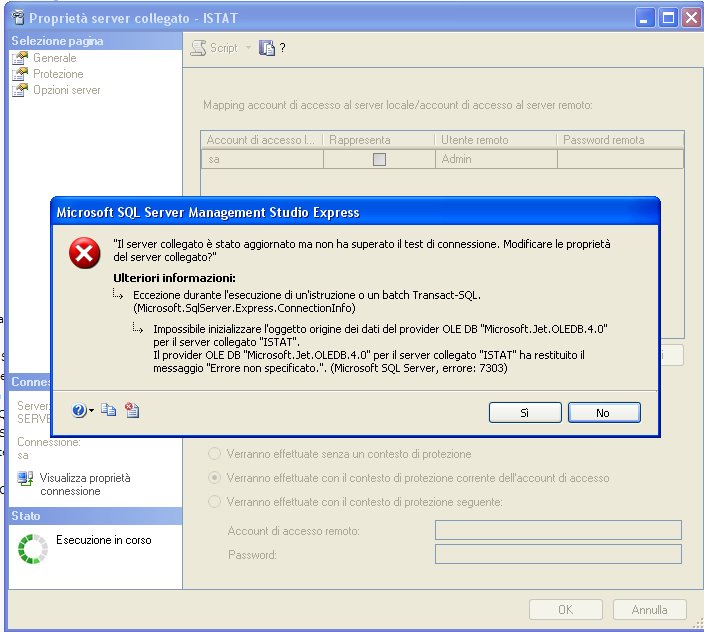Click the 'Account di accesso l...' column header

[262, 140]
